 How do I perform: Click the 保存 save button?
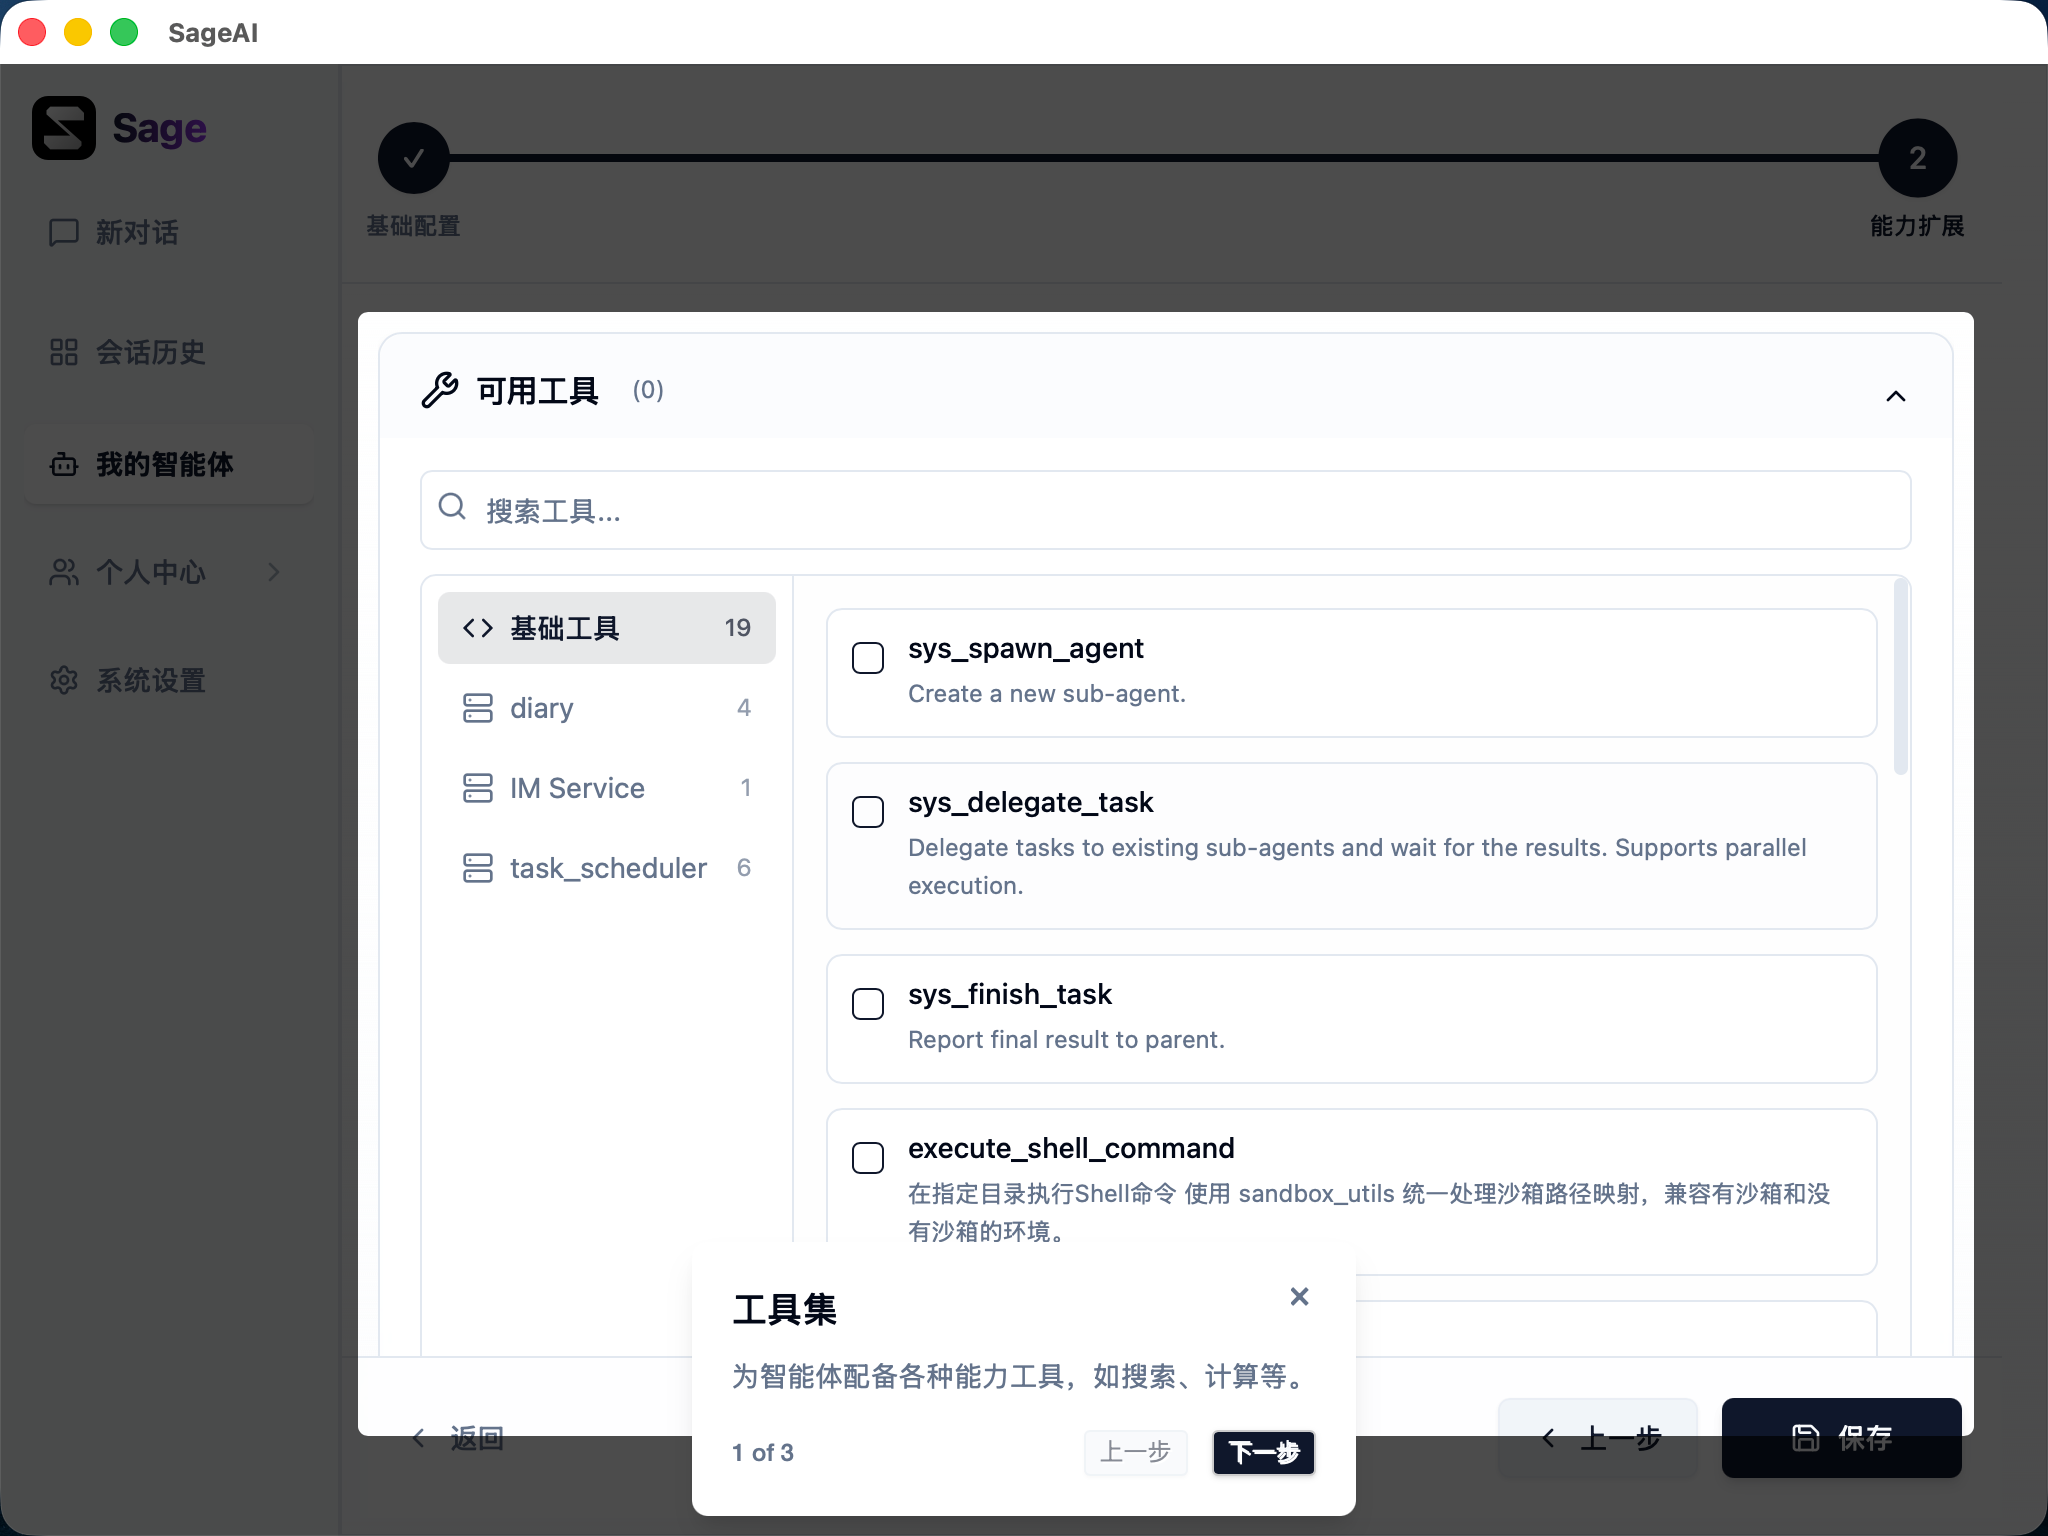tap(1841, 1437)
